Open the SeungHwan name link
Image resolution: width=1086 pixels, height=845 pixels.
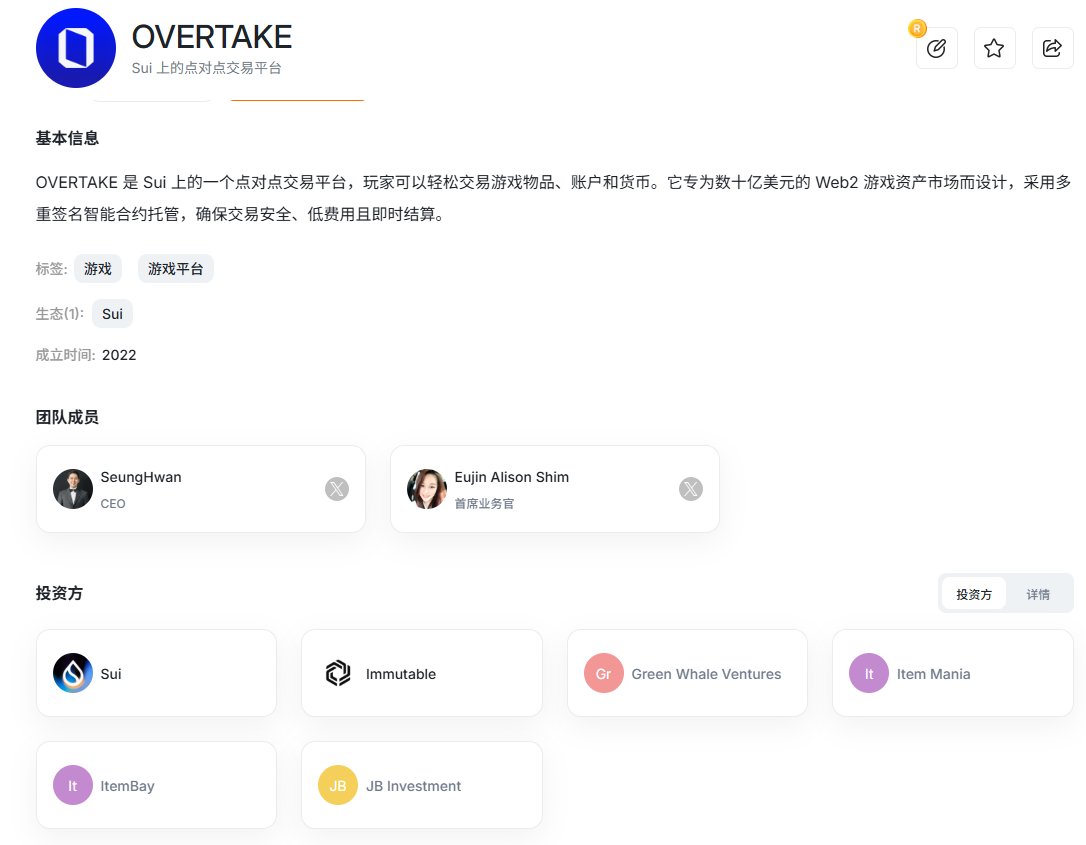point(141,477)
